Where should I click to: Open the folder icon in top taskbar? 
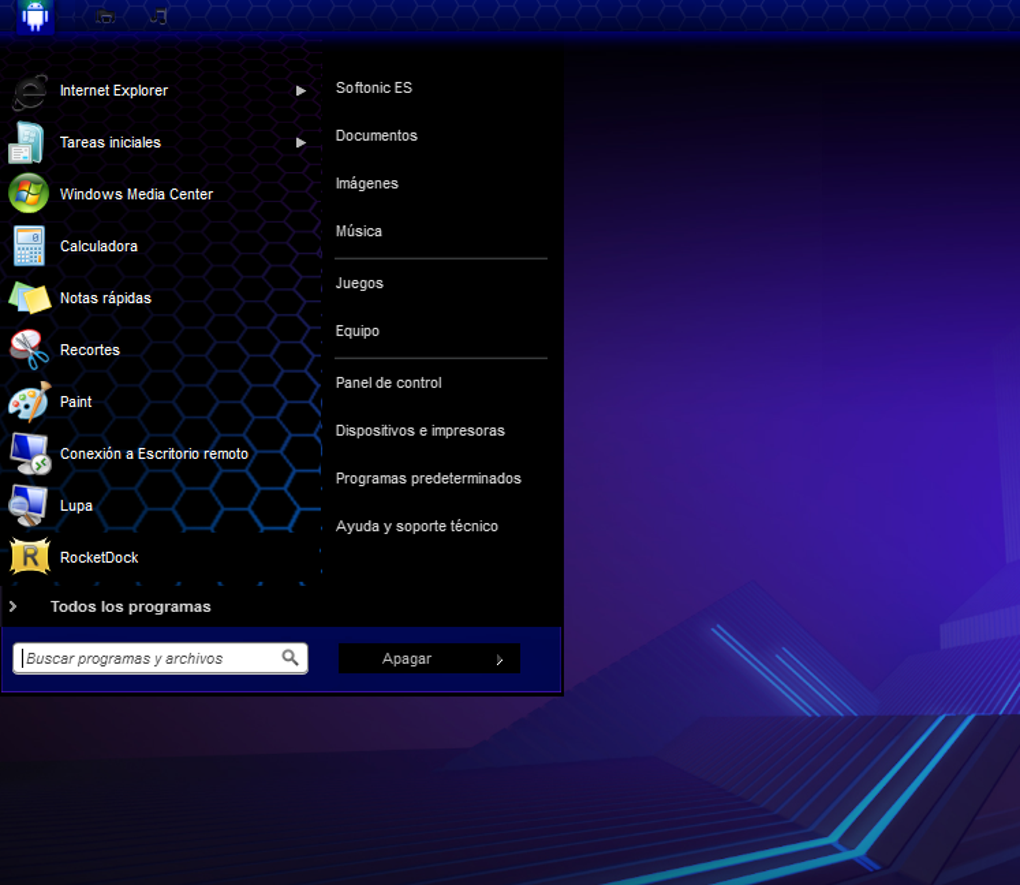105,16
